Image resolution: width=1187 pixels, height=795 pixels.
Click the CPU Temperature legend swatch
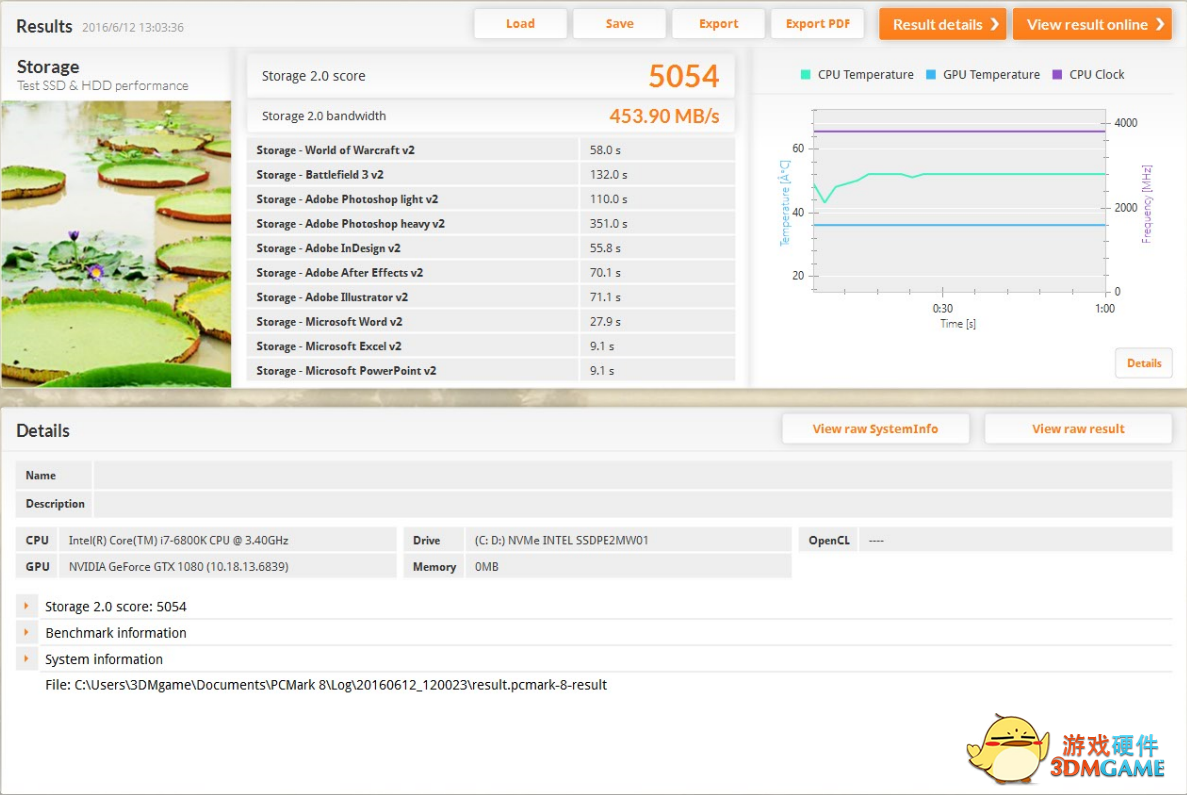tap(805, 74)
